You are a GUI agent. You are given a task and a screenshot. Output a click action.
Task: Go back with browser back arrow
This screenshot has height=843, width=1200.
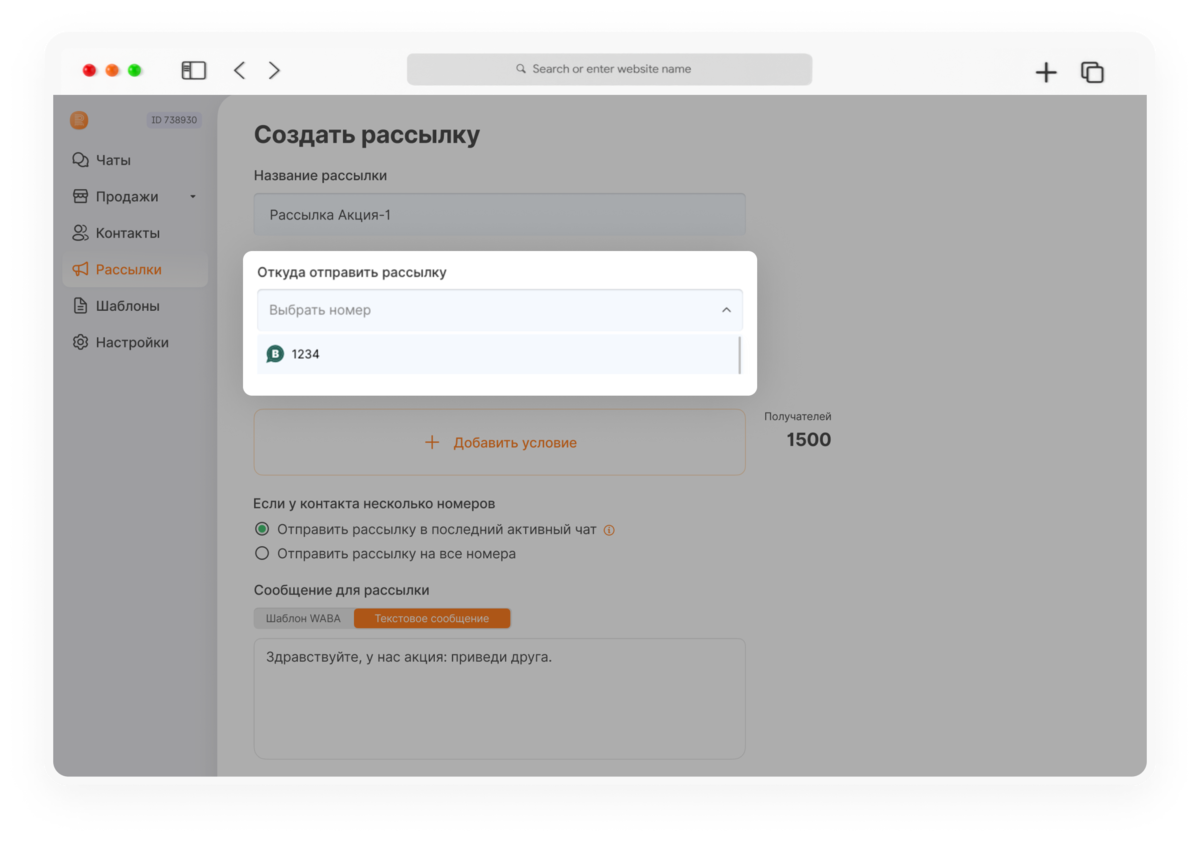pos(239,70)
